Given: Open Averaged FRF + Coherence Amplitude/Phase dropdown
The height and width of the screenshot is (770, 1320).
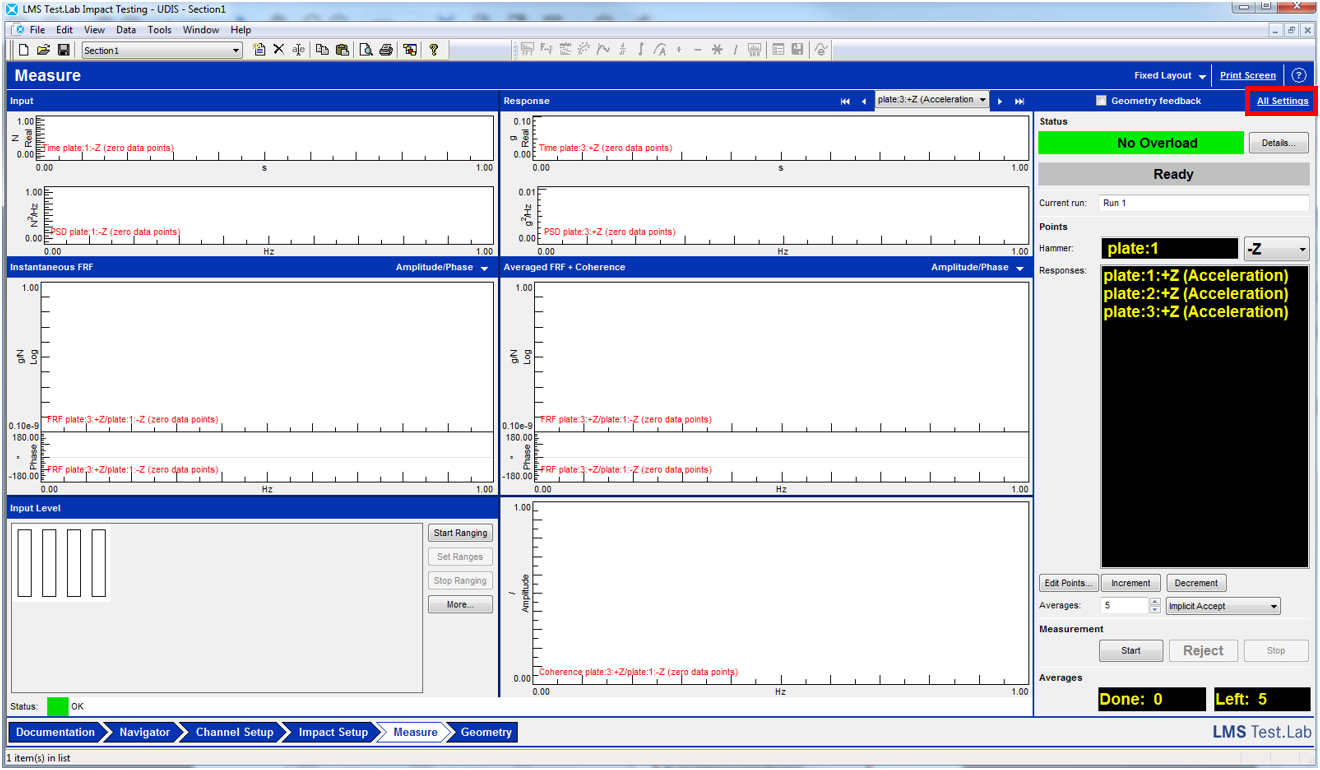Looking at the screenshot, I should 978,268.
